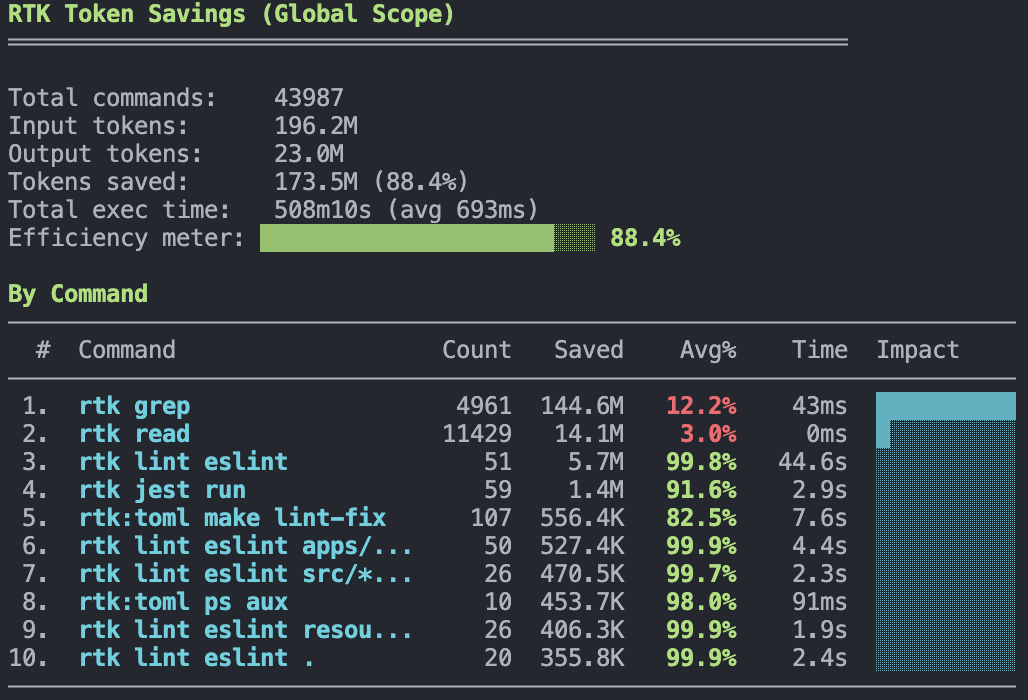Viewport: 1028px width, 700px height.
Task: Click the "rtk:toml make lint-fix" command name
Action: coord(233,518)
